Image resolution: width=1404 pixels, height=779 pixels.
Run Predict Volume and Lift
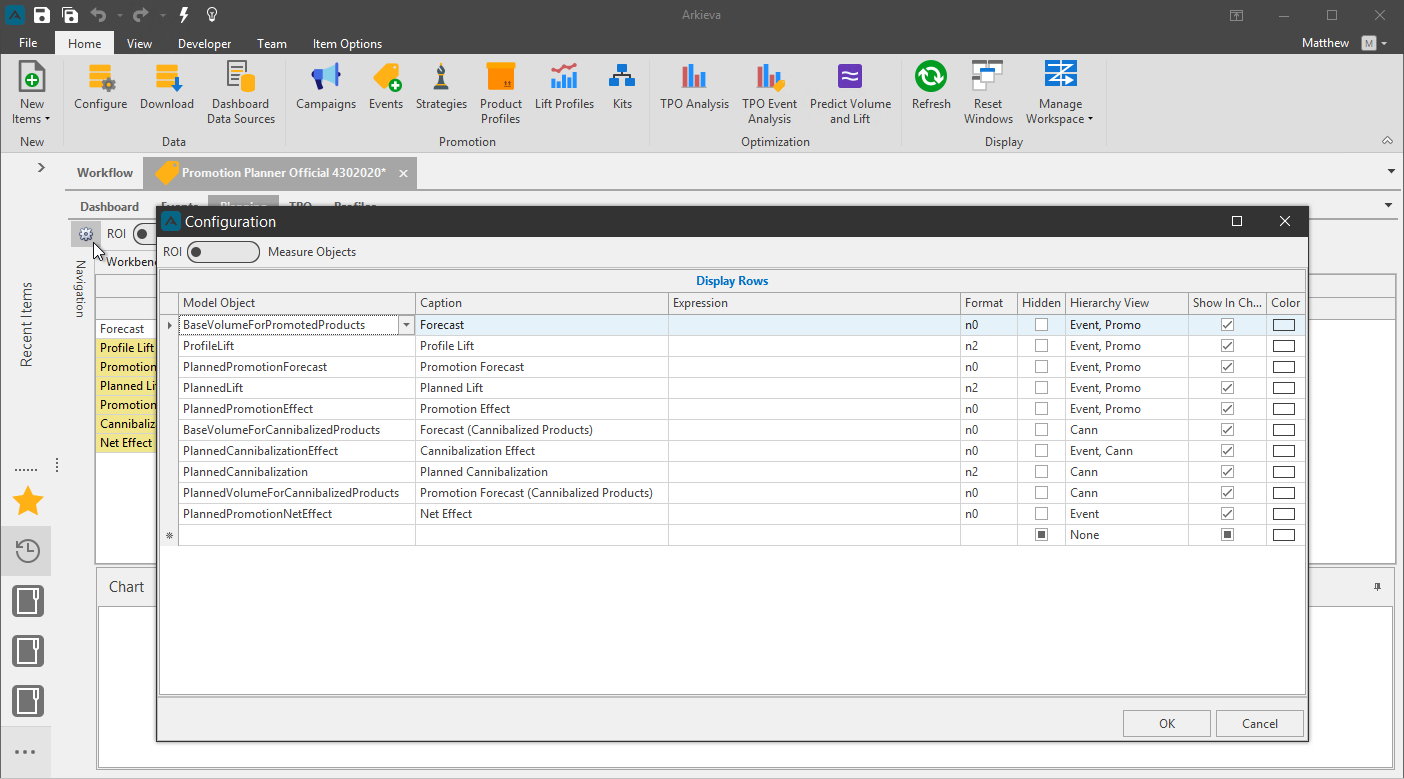point(850,93)
